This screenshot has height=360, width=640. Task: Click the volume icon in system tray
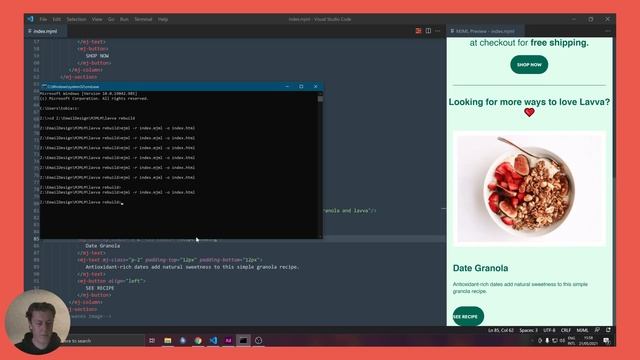[x=562, y=340]
